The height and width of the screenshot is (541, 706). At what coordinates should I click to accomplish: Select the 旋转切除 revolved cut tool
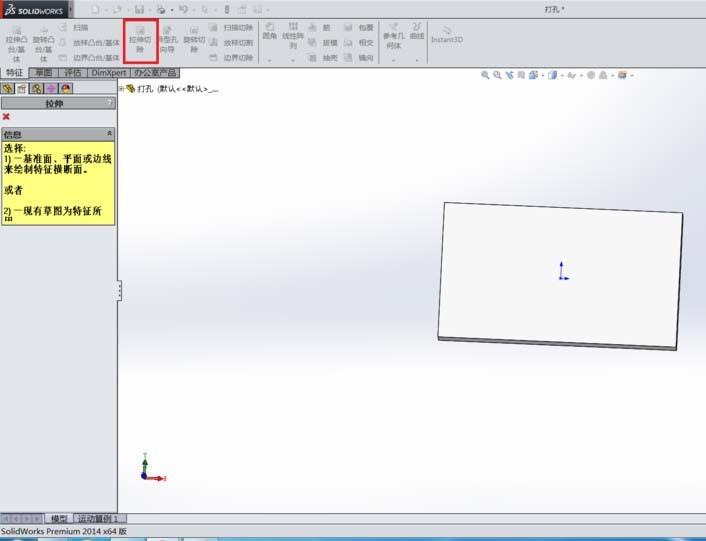click(194, 40)
